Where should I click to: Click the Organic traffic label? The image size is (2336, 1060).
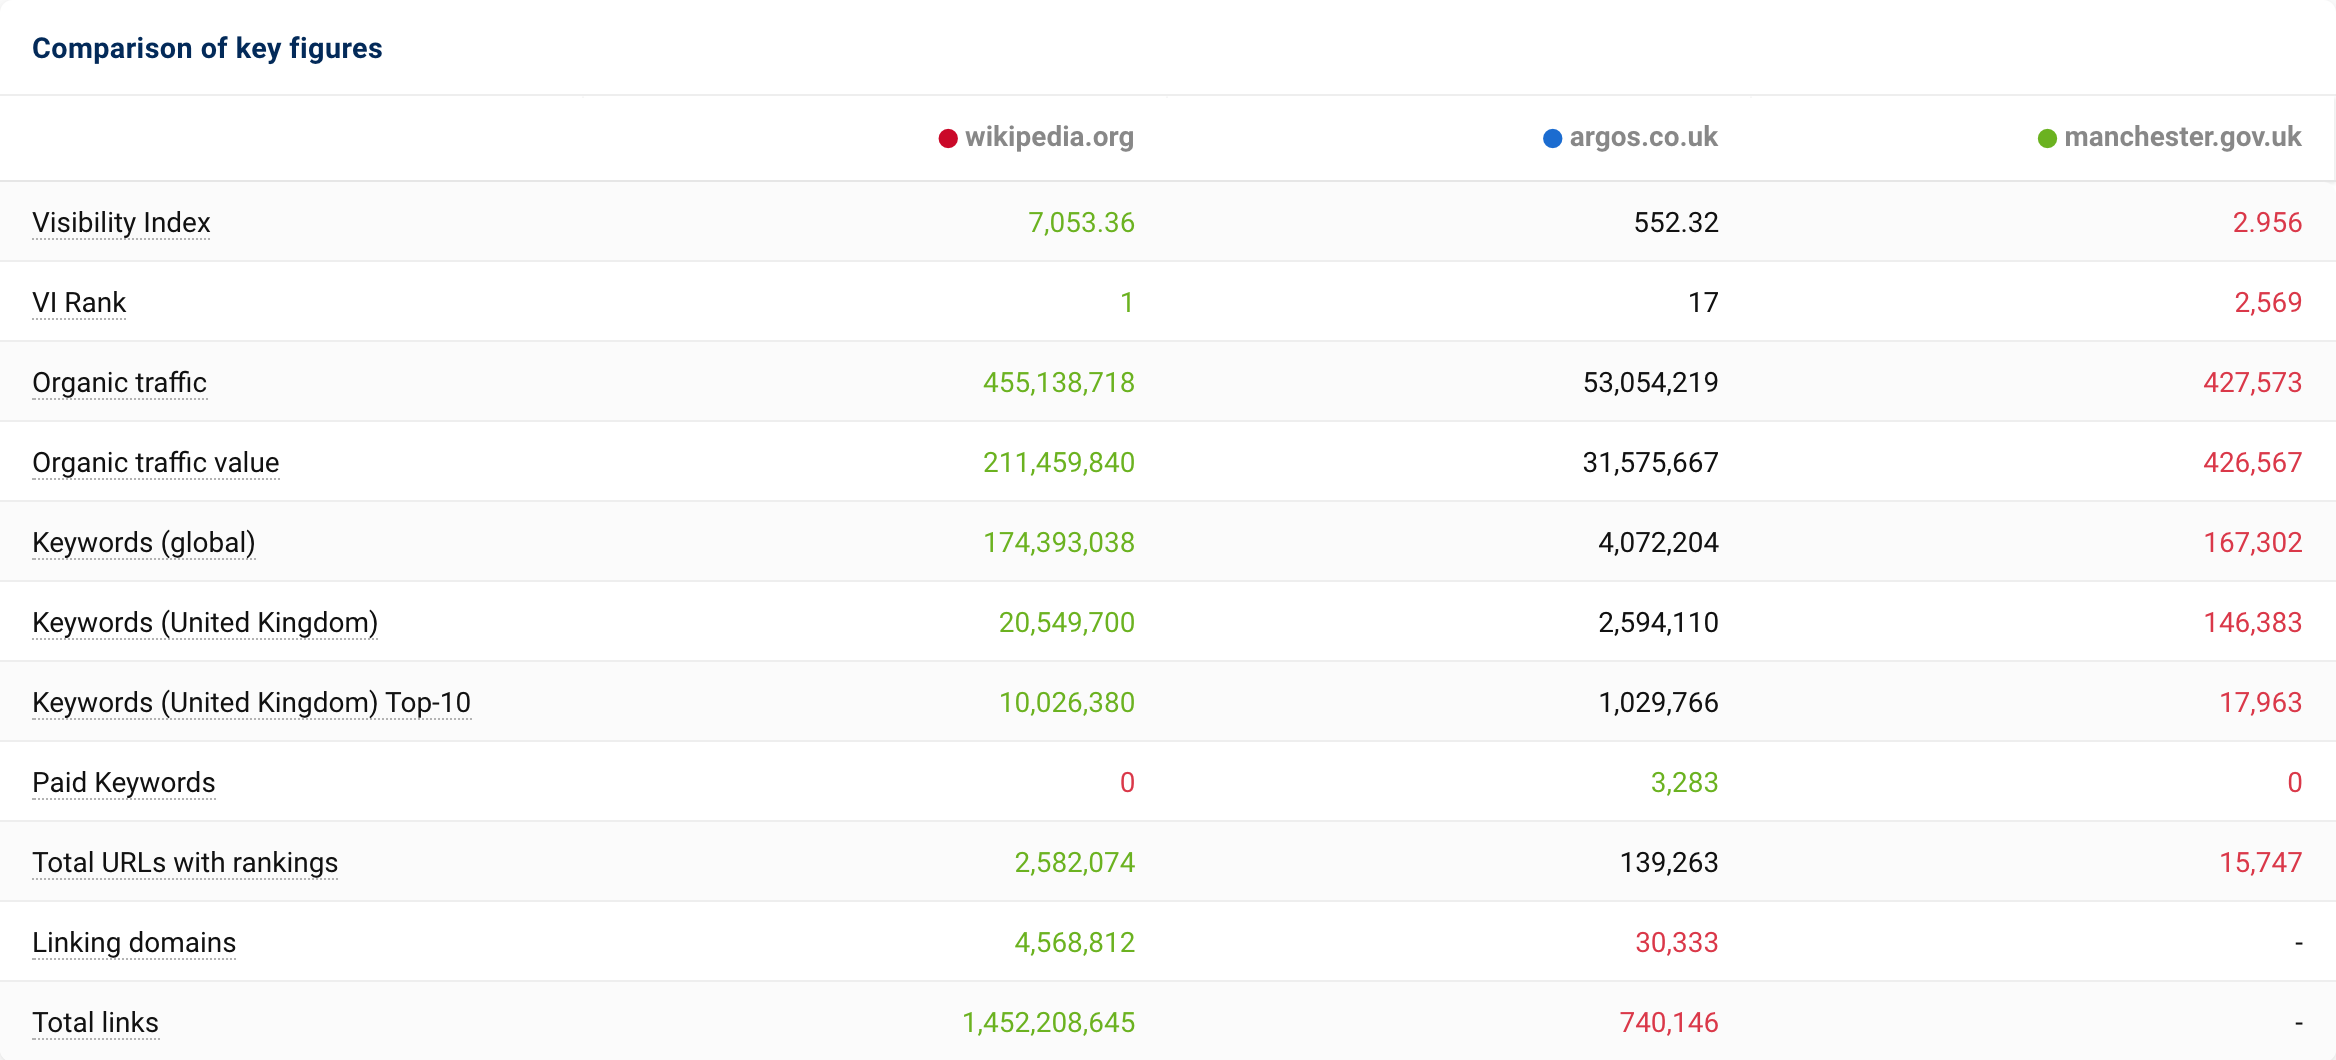pyautogui.click(x=119, y=382)
